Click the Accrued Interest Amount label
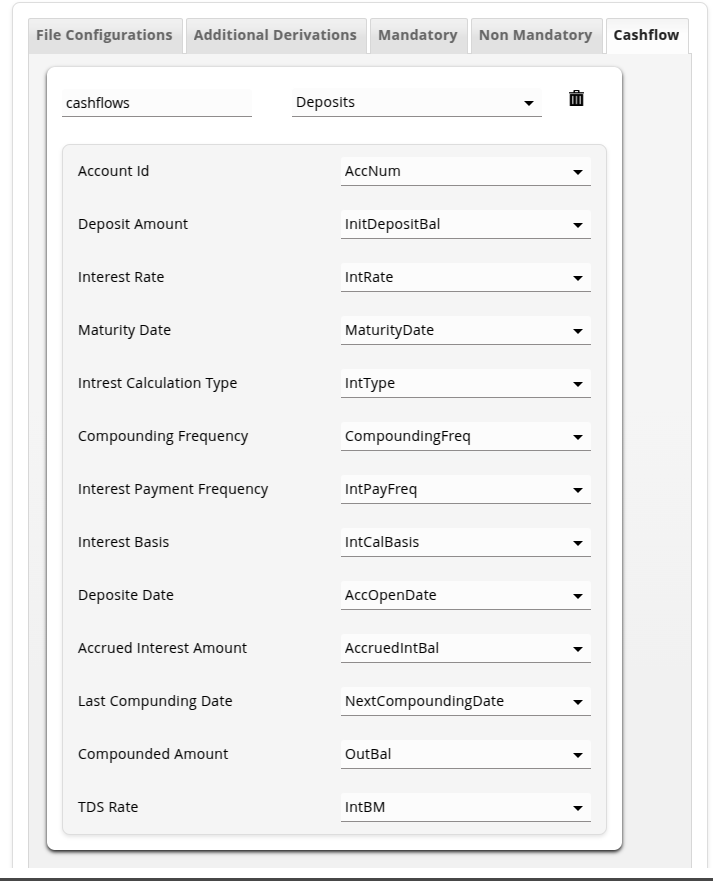 point(162,648)
